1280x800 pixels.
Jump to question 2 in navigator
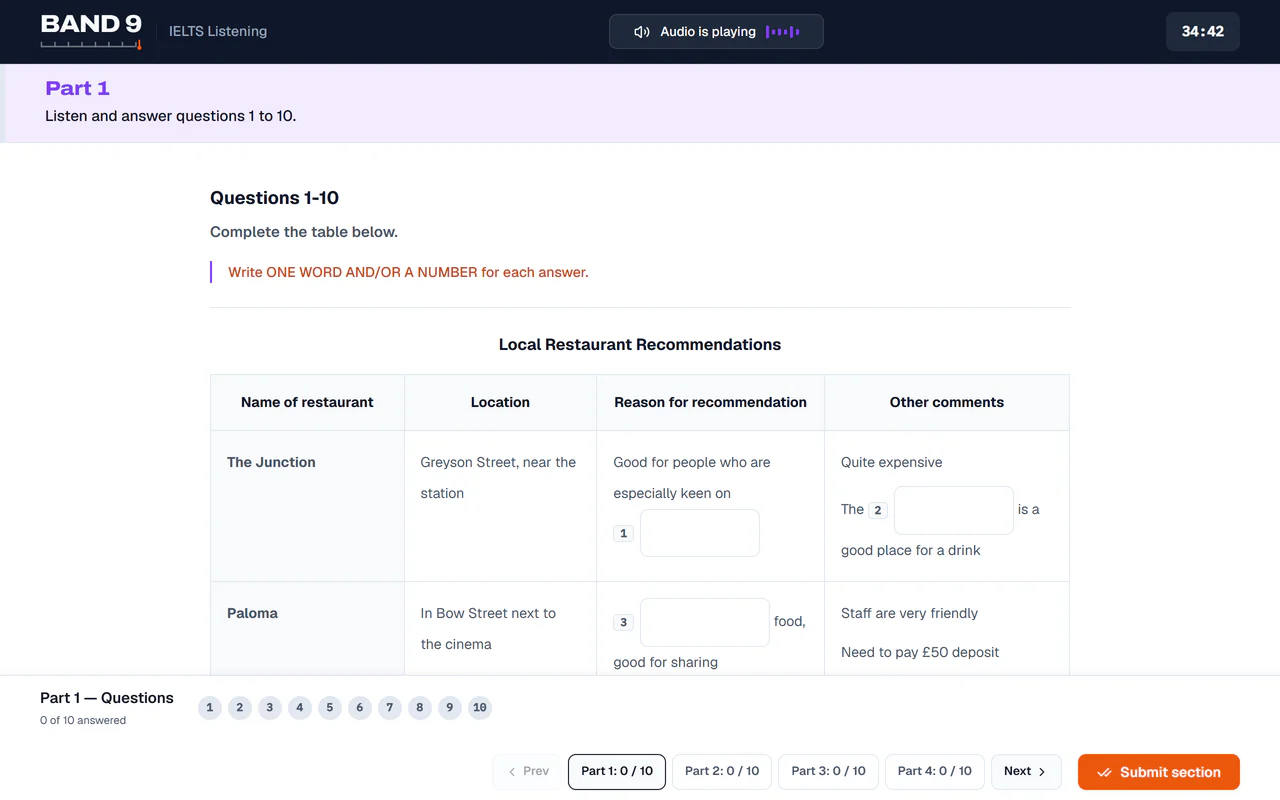pos(239,708)
